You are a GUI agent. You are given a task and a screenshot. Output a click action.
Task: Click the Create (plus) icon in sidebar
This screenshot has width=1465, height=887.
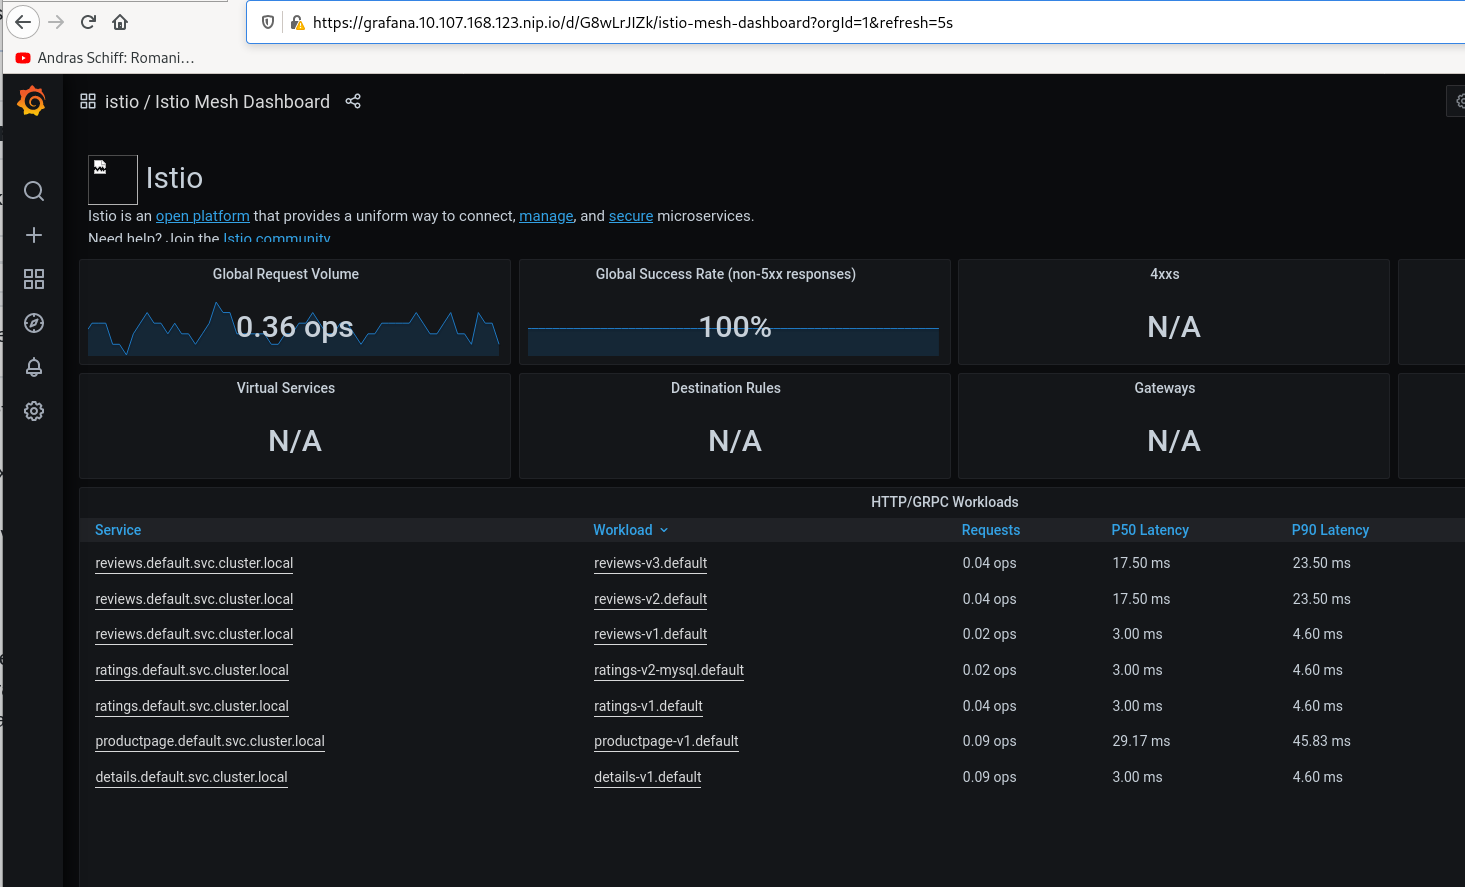(x=33, y=235)
